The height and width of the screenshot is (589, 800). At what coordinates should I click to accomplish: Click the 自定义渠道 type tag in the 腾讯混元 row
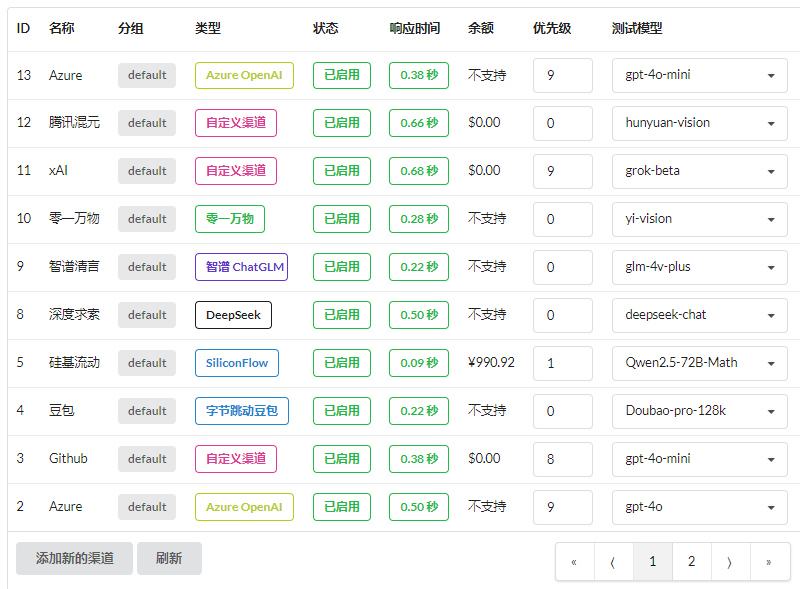[236, 123]
